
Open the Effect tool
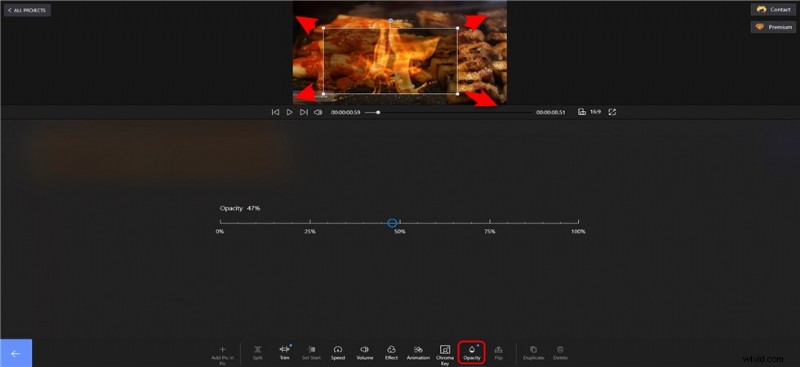[391, 353]
